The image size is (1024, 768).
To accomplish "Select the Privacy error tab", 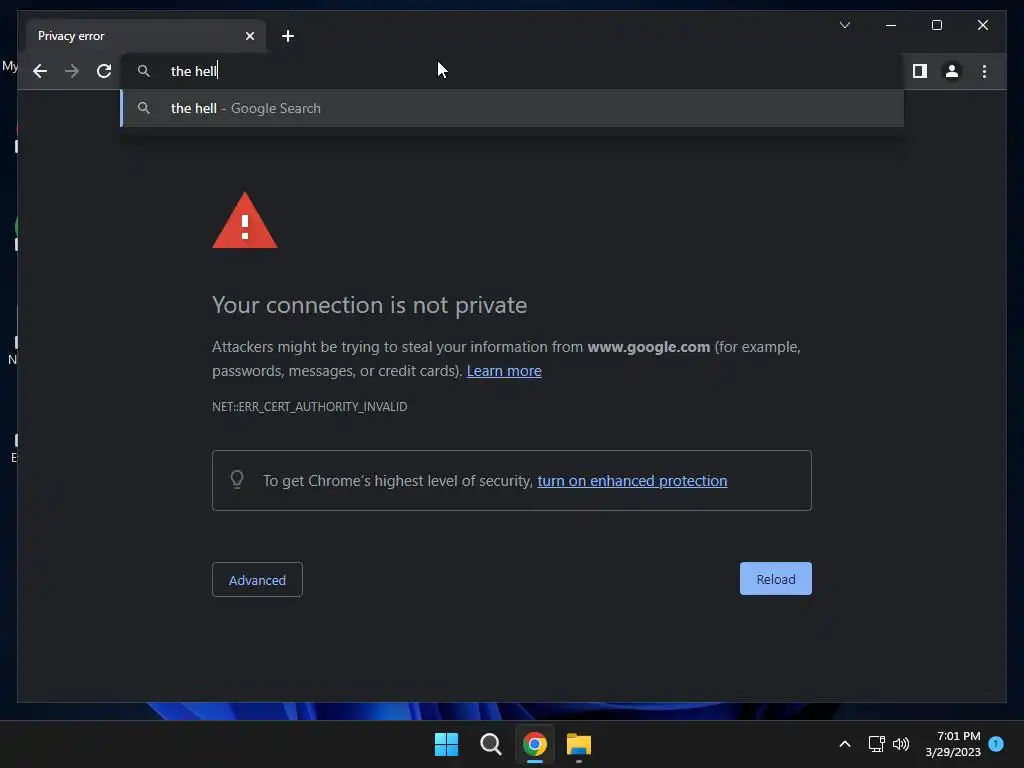I will [146, 36].
